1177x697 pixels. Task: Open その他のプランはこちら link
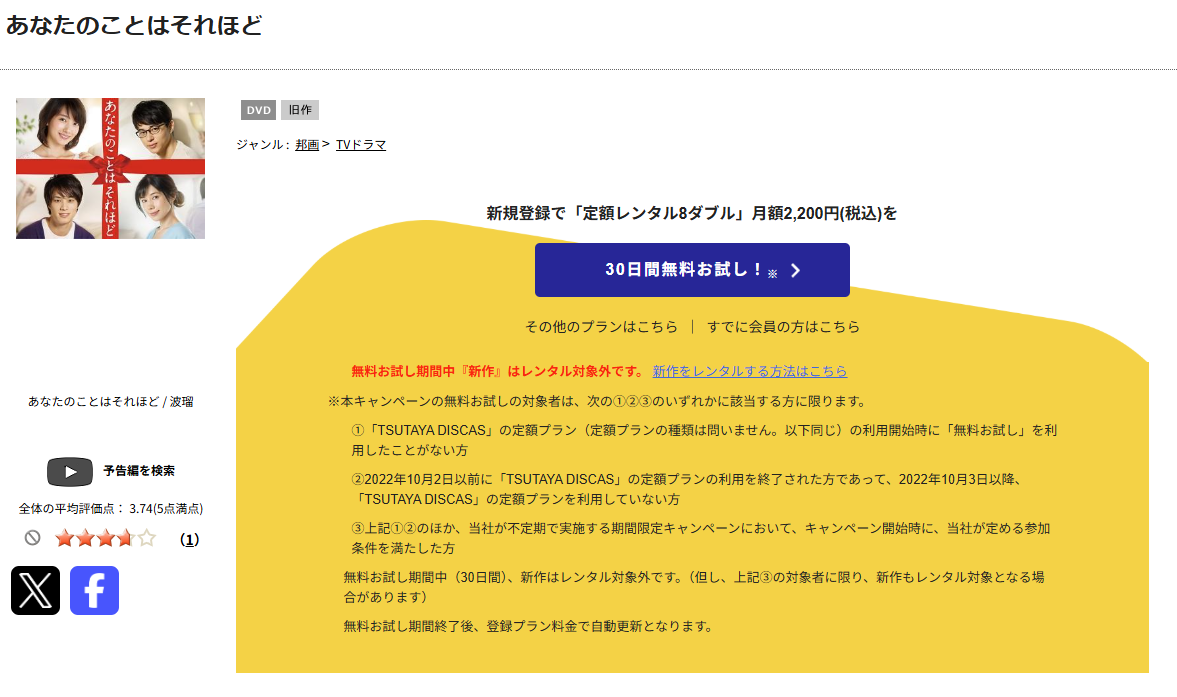[x=601, y=326]
